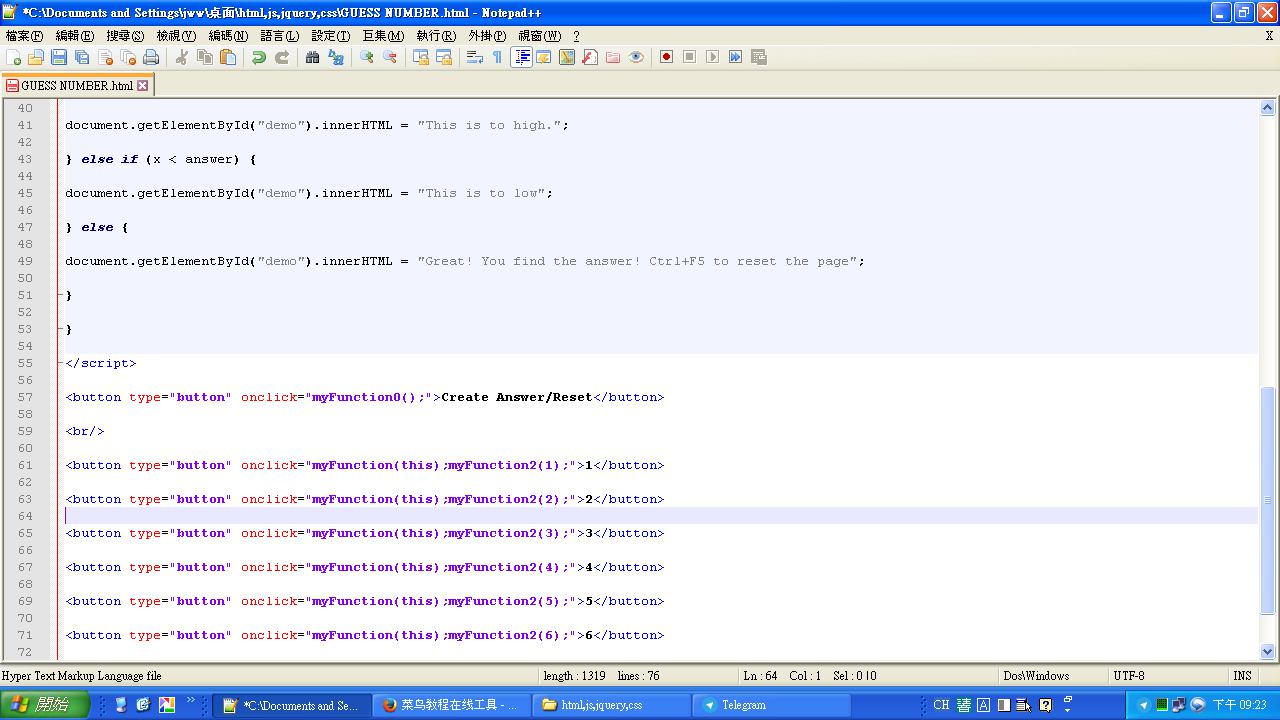
Task: Toggle show all characters pilcrow
Action: [x=498, y=57]
